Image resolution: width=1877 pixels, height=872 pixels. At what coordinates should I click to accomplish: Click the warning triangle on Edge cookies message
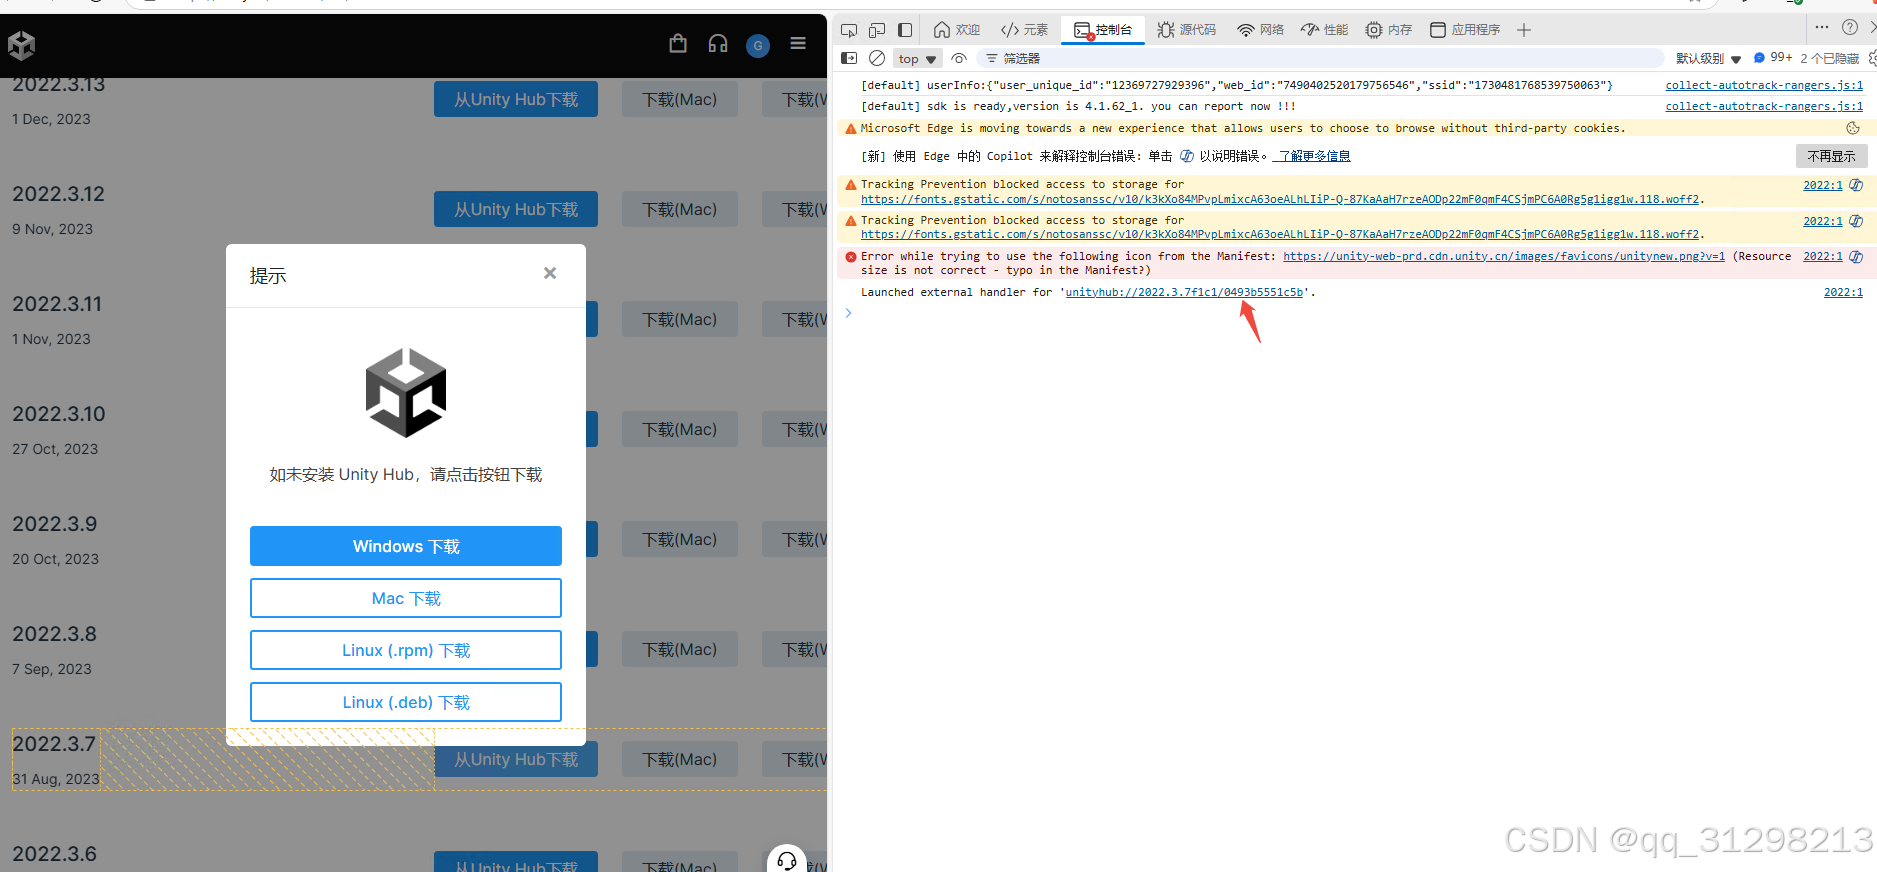(851, 128)
